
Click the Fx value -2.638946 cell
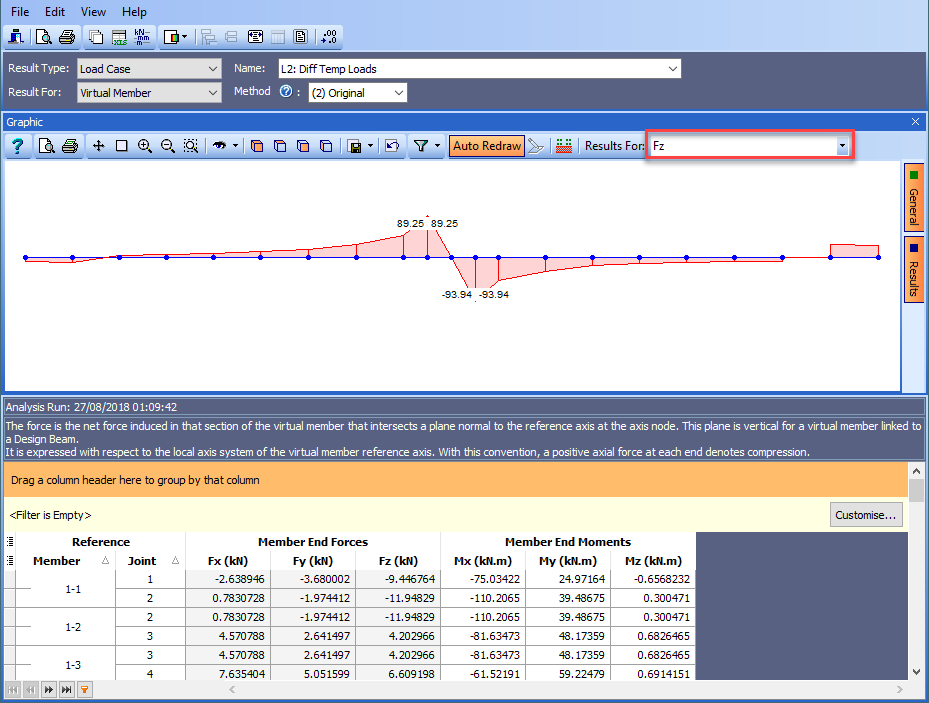228,579
